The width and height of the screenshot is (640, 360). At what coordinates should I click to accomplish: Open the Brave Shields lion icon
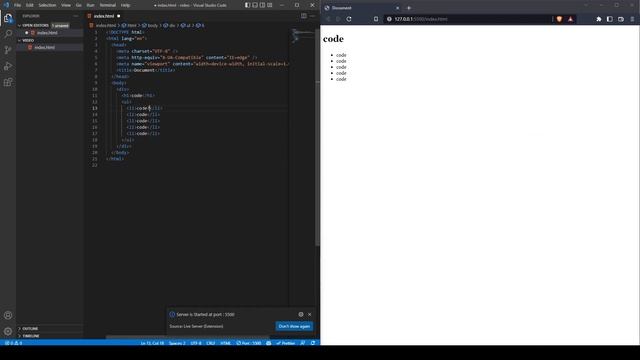[559, 19]
